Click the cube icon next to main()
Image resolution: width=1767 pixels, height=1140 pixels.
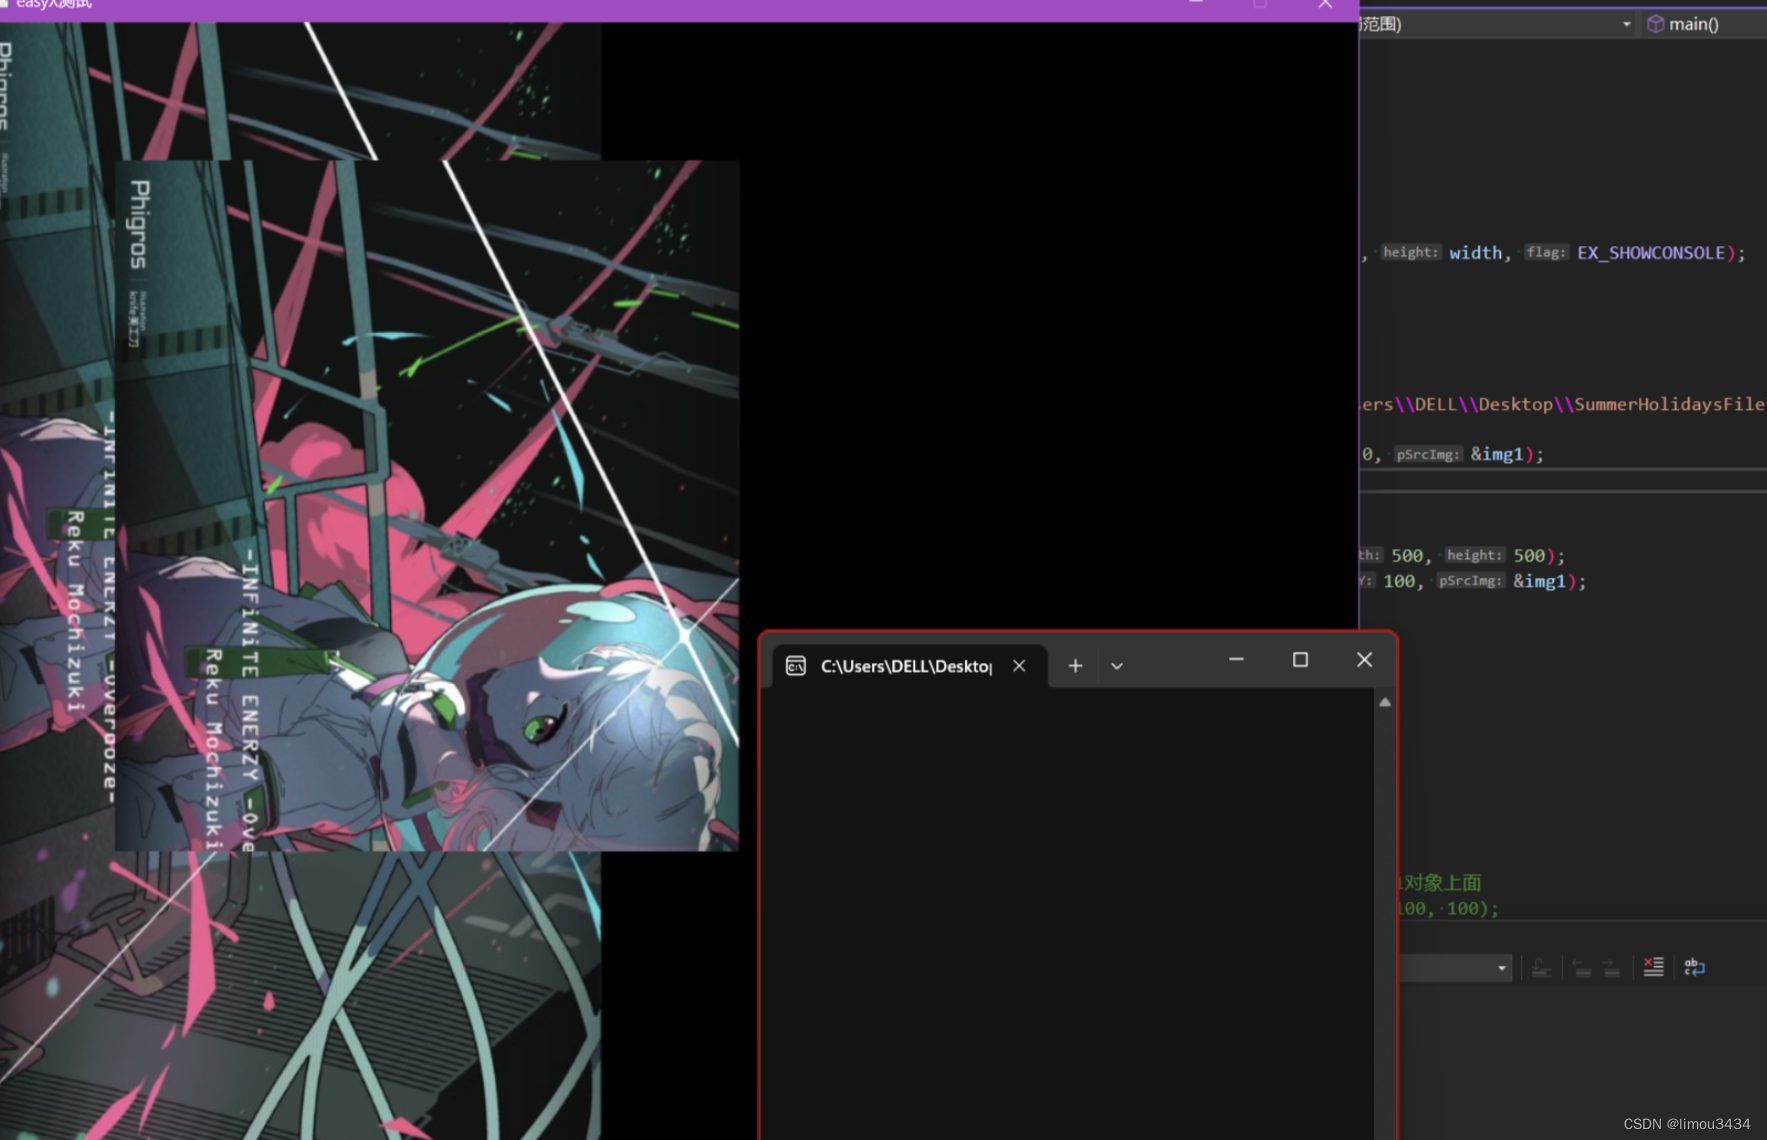point(1656,24)
